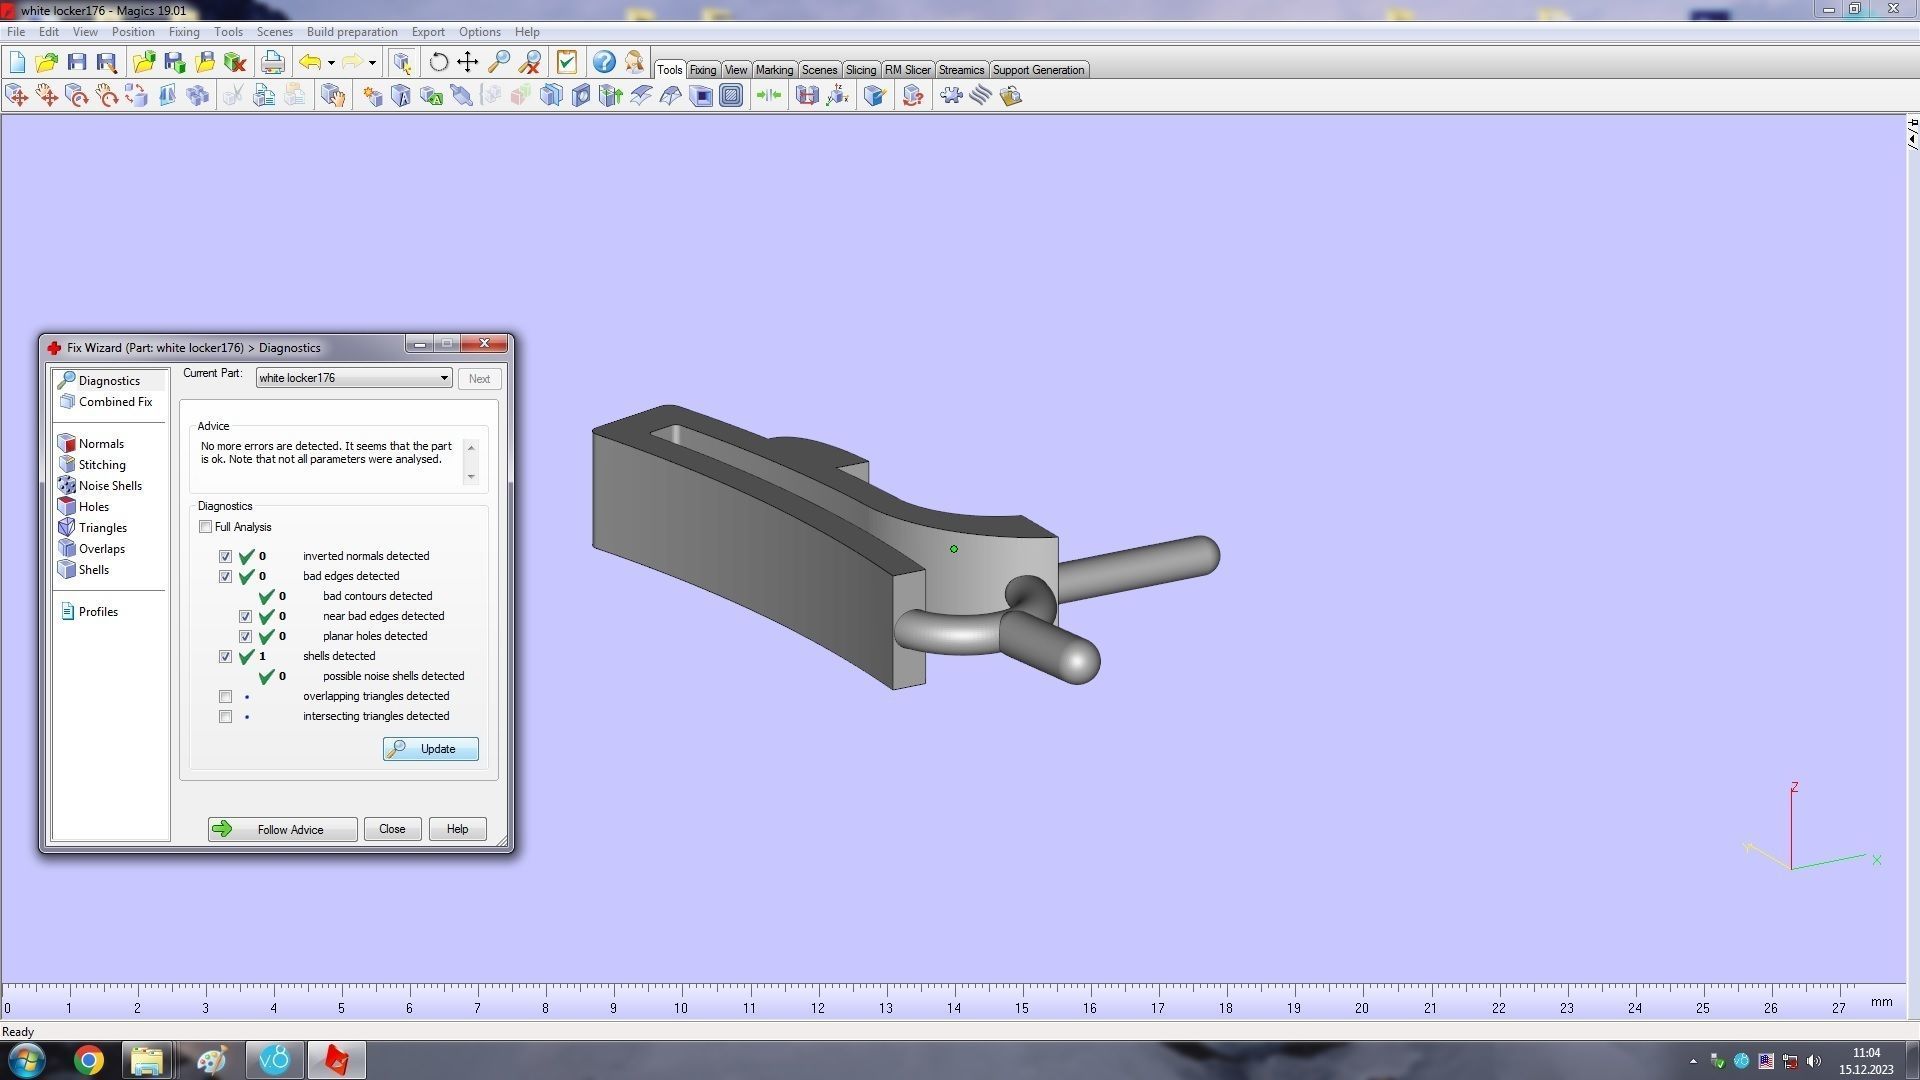Click the Undo arrow icon

point(310,63)
